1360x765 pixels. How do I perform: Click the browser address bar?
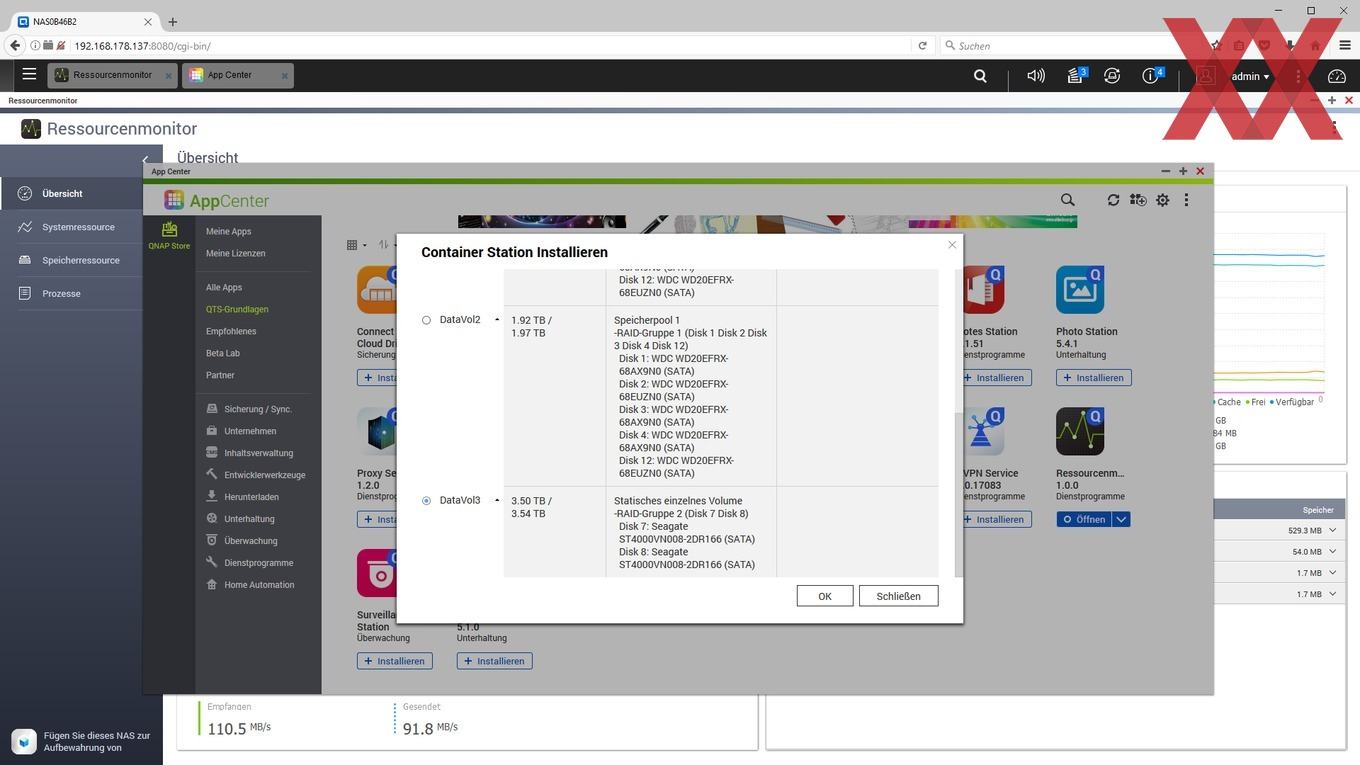pos(490,45)
